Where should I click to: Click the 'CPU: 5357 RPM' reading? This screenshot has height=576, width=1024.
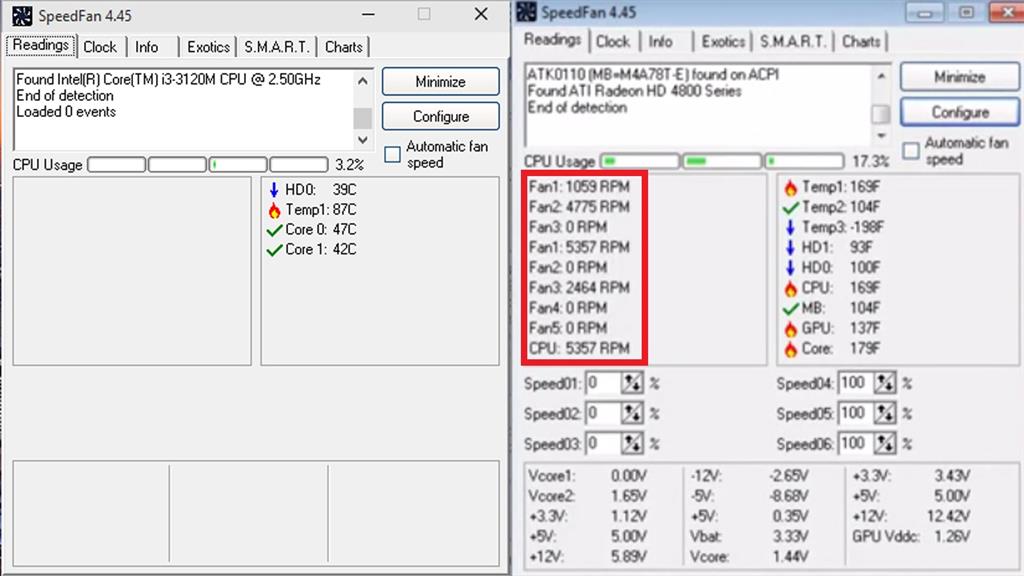tap(579, 348)
